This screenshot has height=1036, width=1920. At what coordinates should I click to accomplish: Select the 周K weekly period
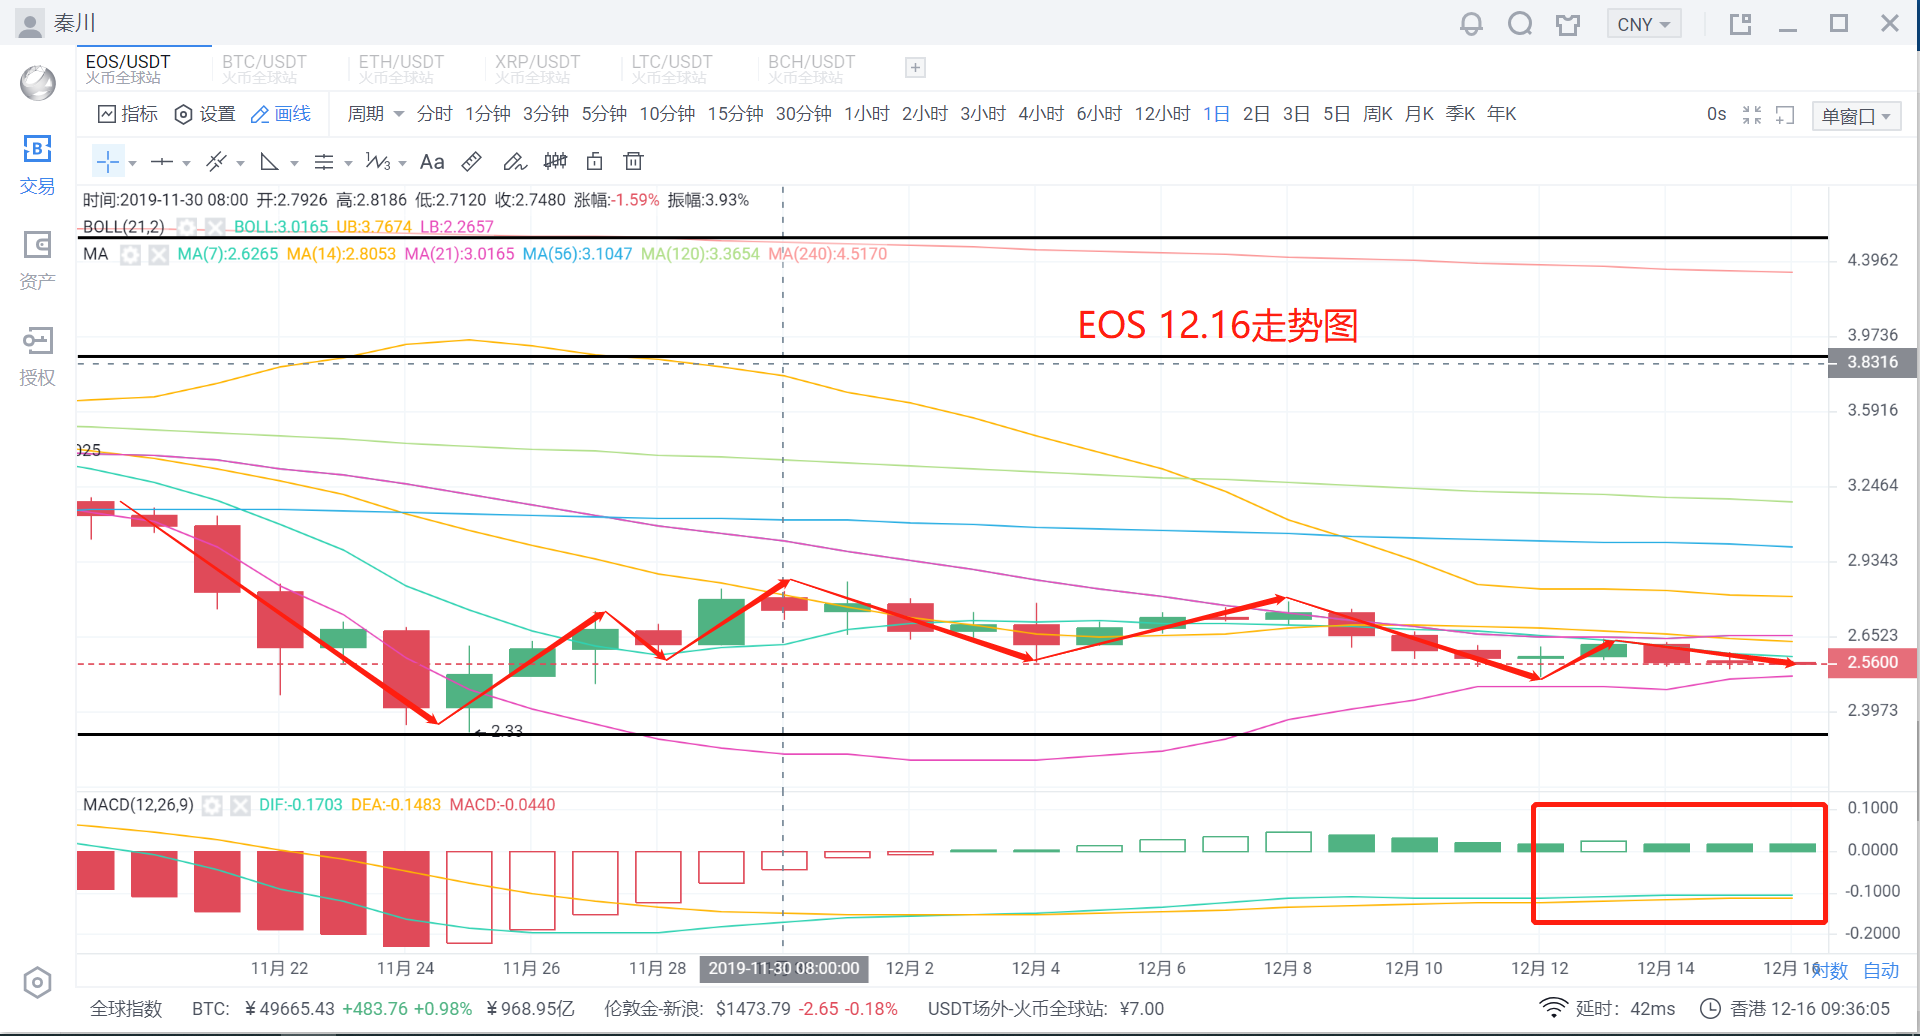[x=1378, y=114]
